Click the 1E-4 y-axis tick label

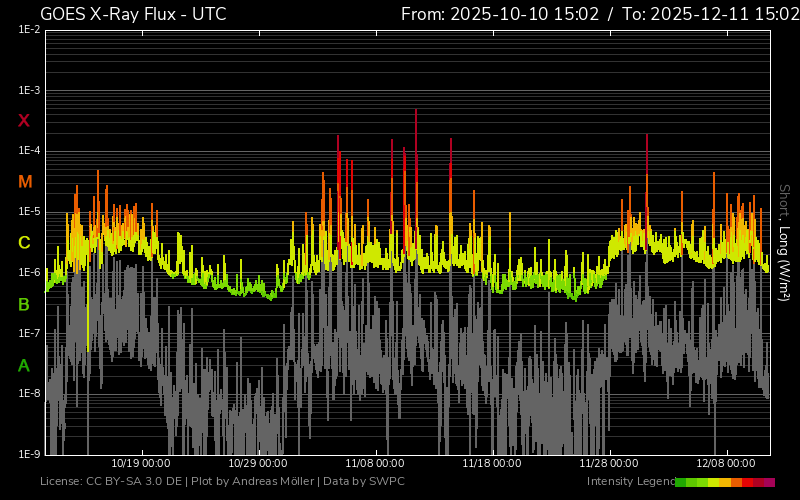[x=29, y=151]
